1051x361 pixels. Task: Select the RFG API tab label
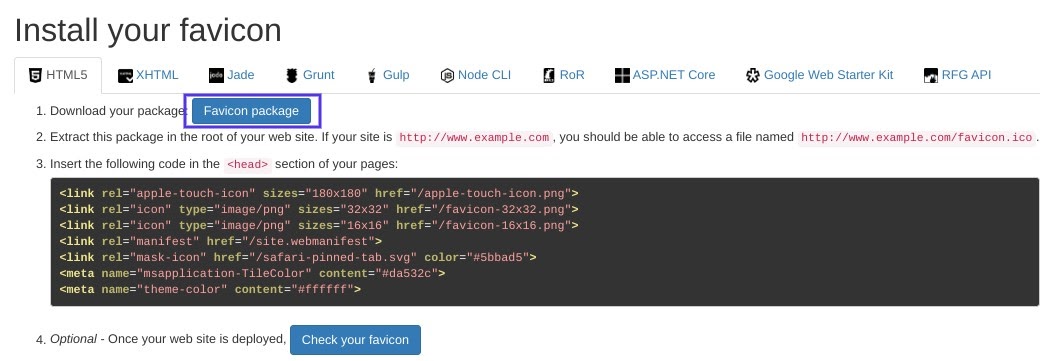tap(966, 75)
